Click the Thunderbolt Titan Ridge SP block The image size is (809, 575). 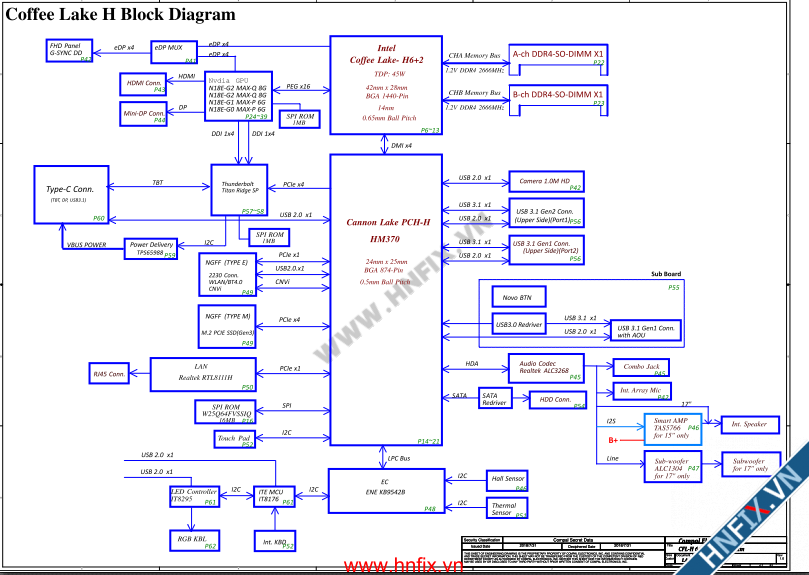point(240,188)
